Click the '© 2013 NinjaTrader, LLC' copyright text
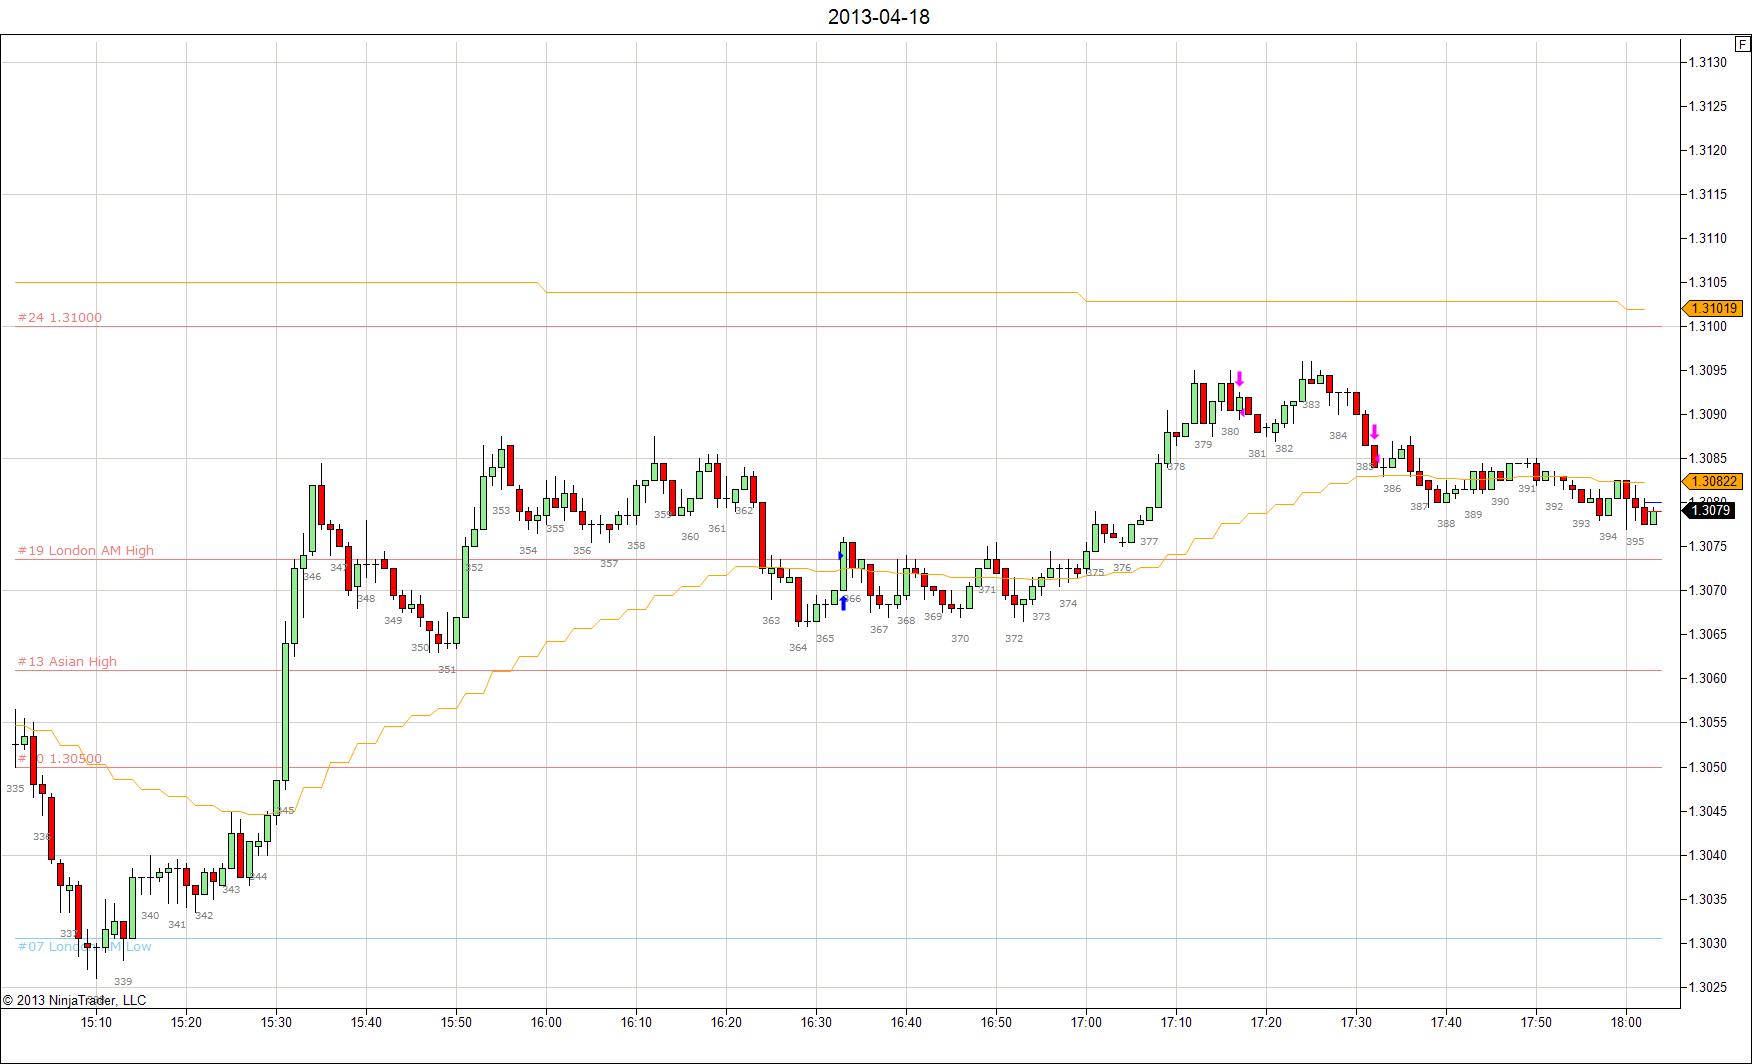The height and width of the screenshot is (1064, 1752). (74, 1000)
